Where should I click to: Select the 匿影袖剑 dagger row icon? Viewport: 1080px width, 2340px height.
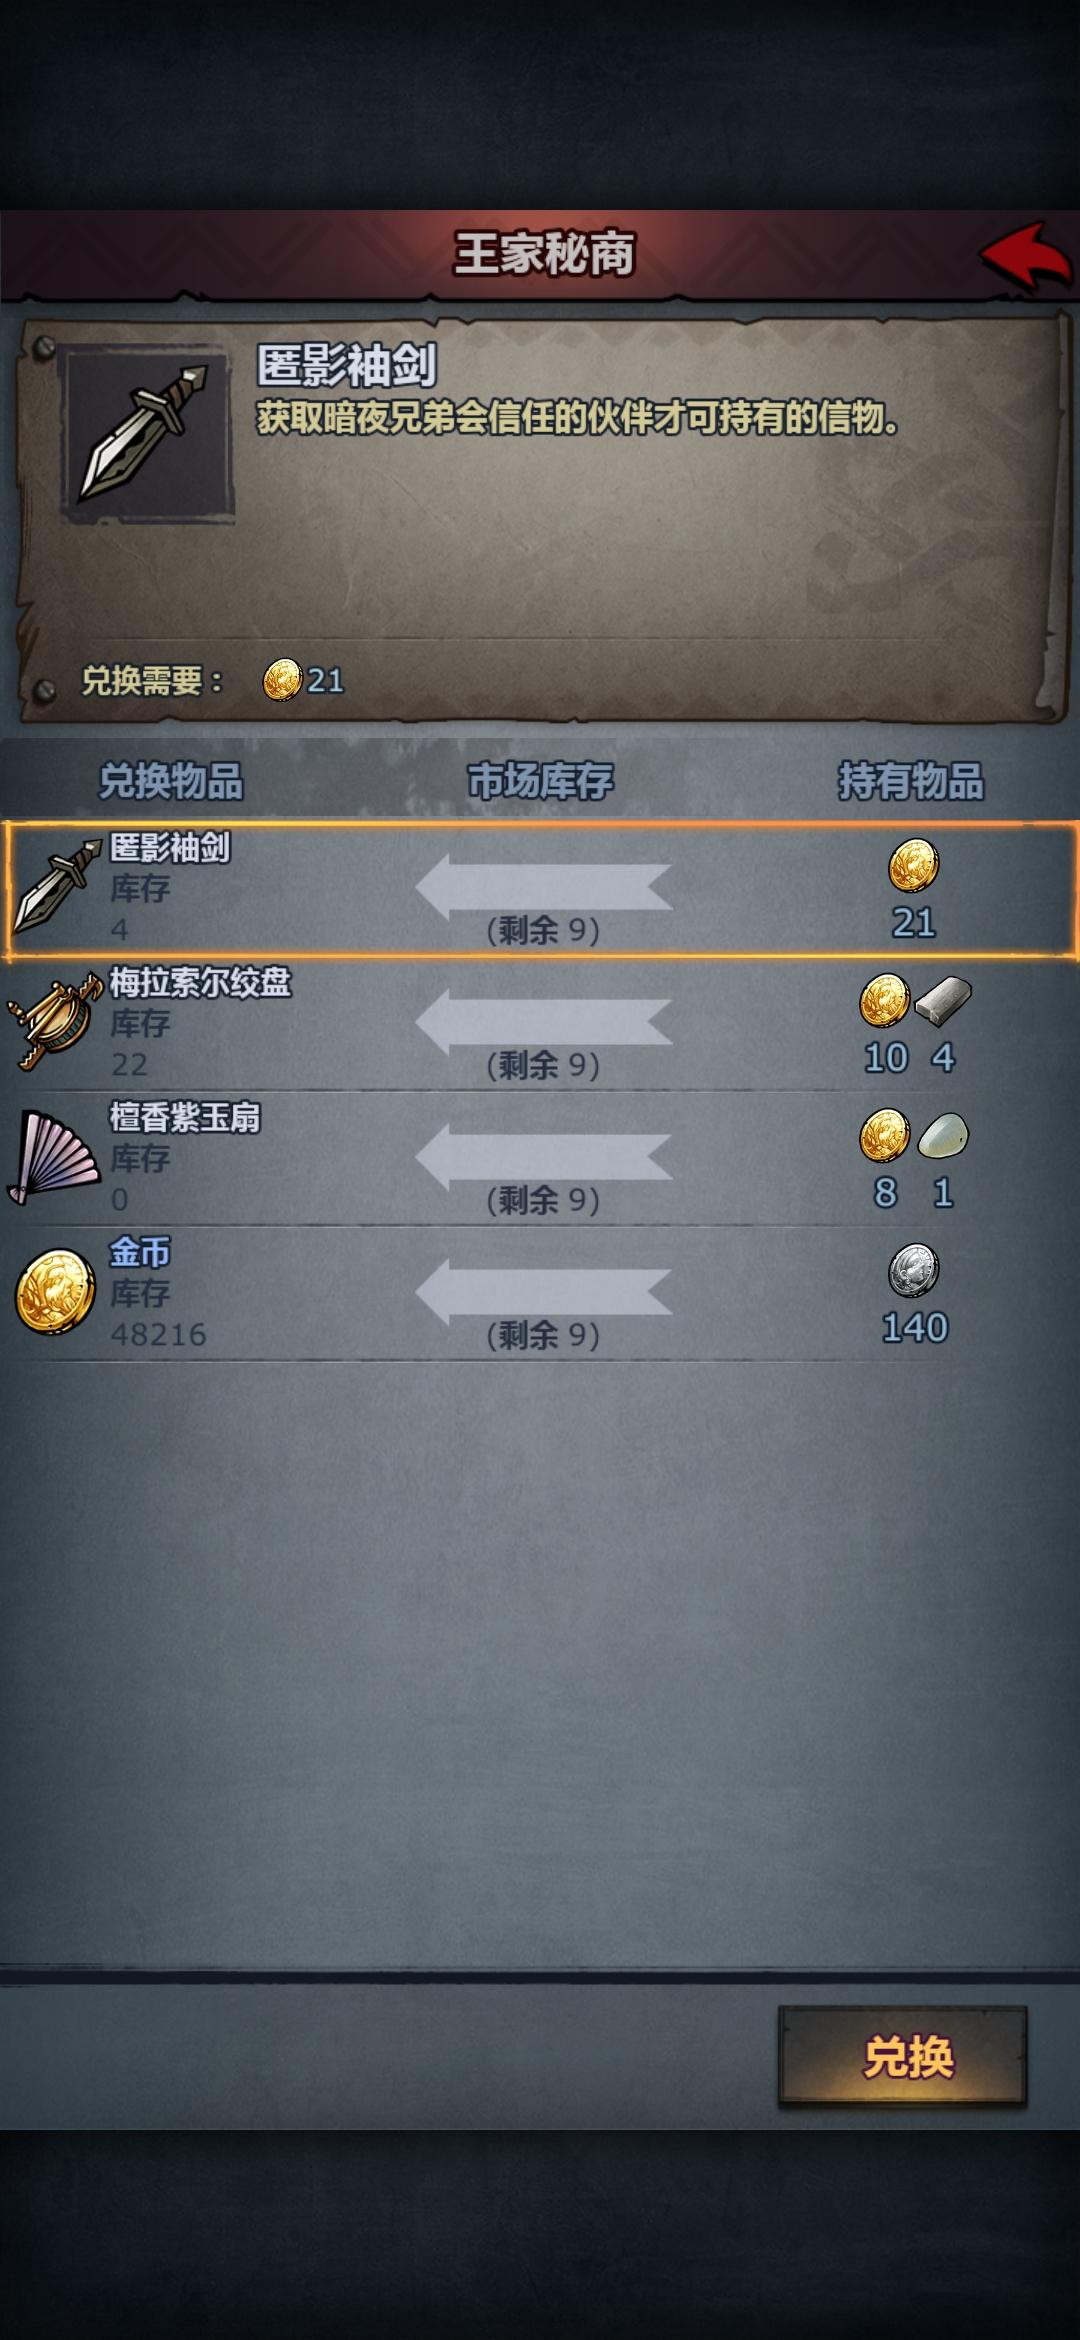(58, 886)
